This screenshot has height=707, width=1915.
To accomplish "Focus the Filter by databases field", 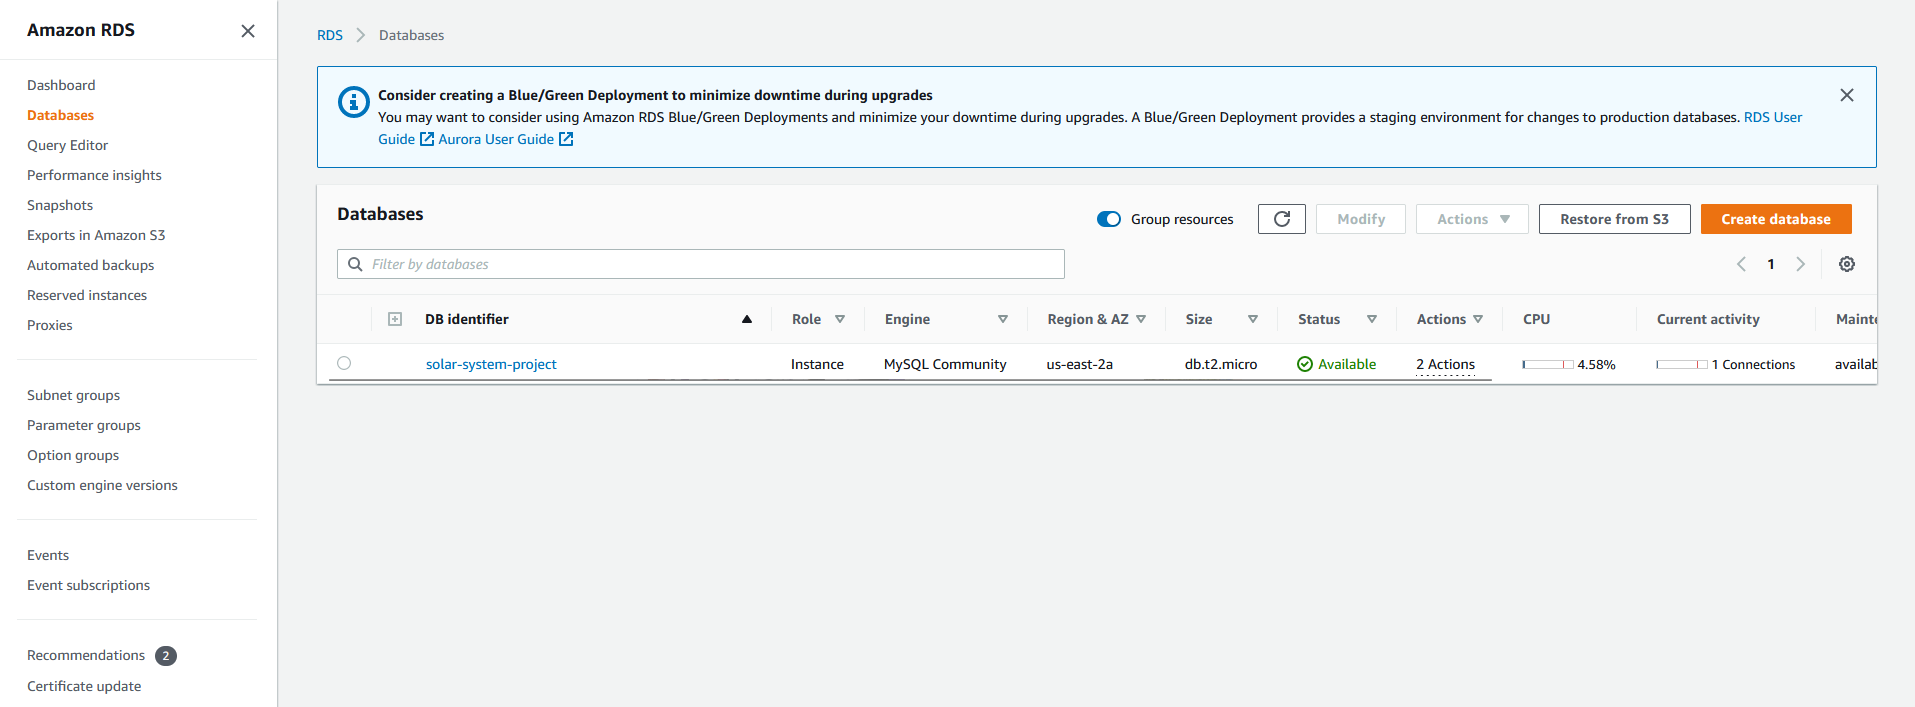I will (x=701, y=264).
